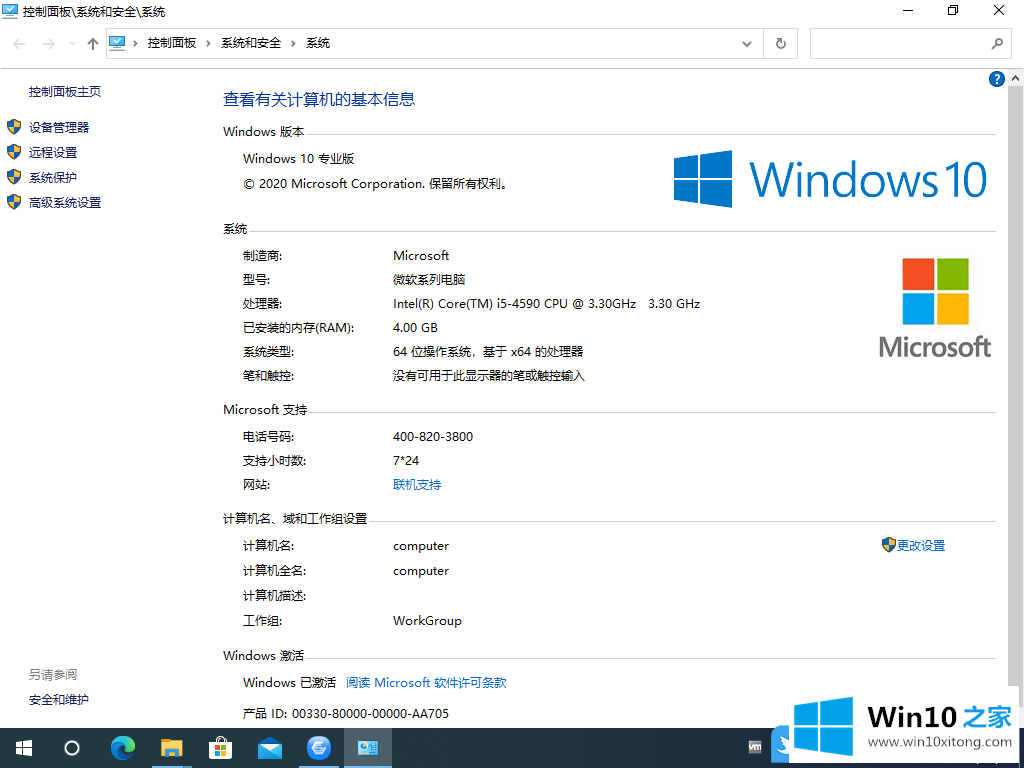
Task: Open the blue help question mark
Action: [997, 79]
